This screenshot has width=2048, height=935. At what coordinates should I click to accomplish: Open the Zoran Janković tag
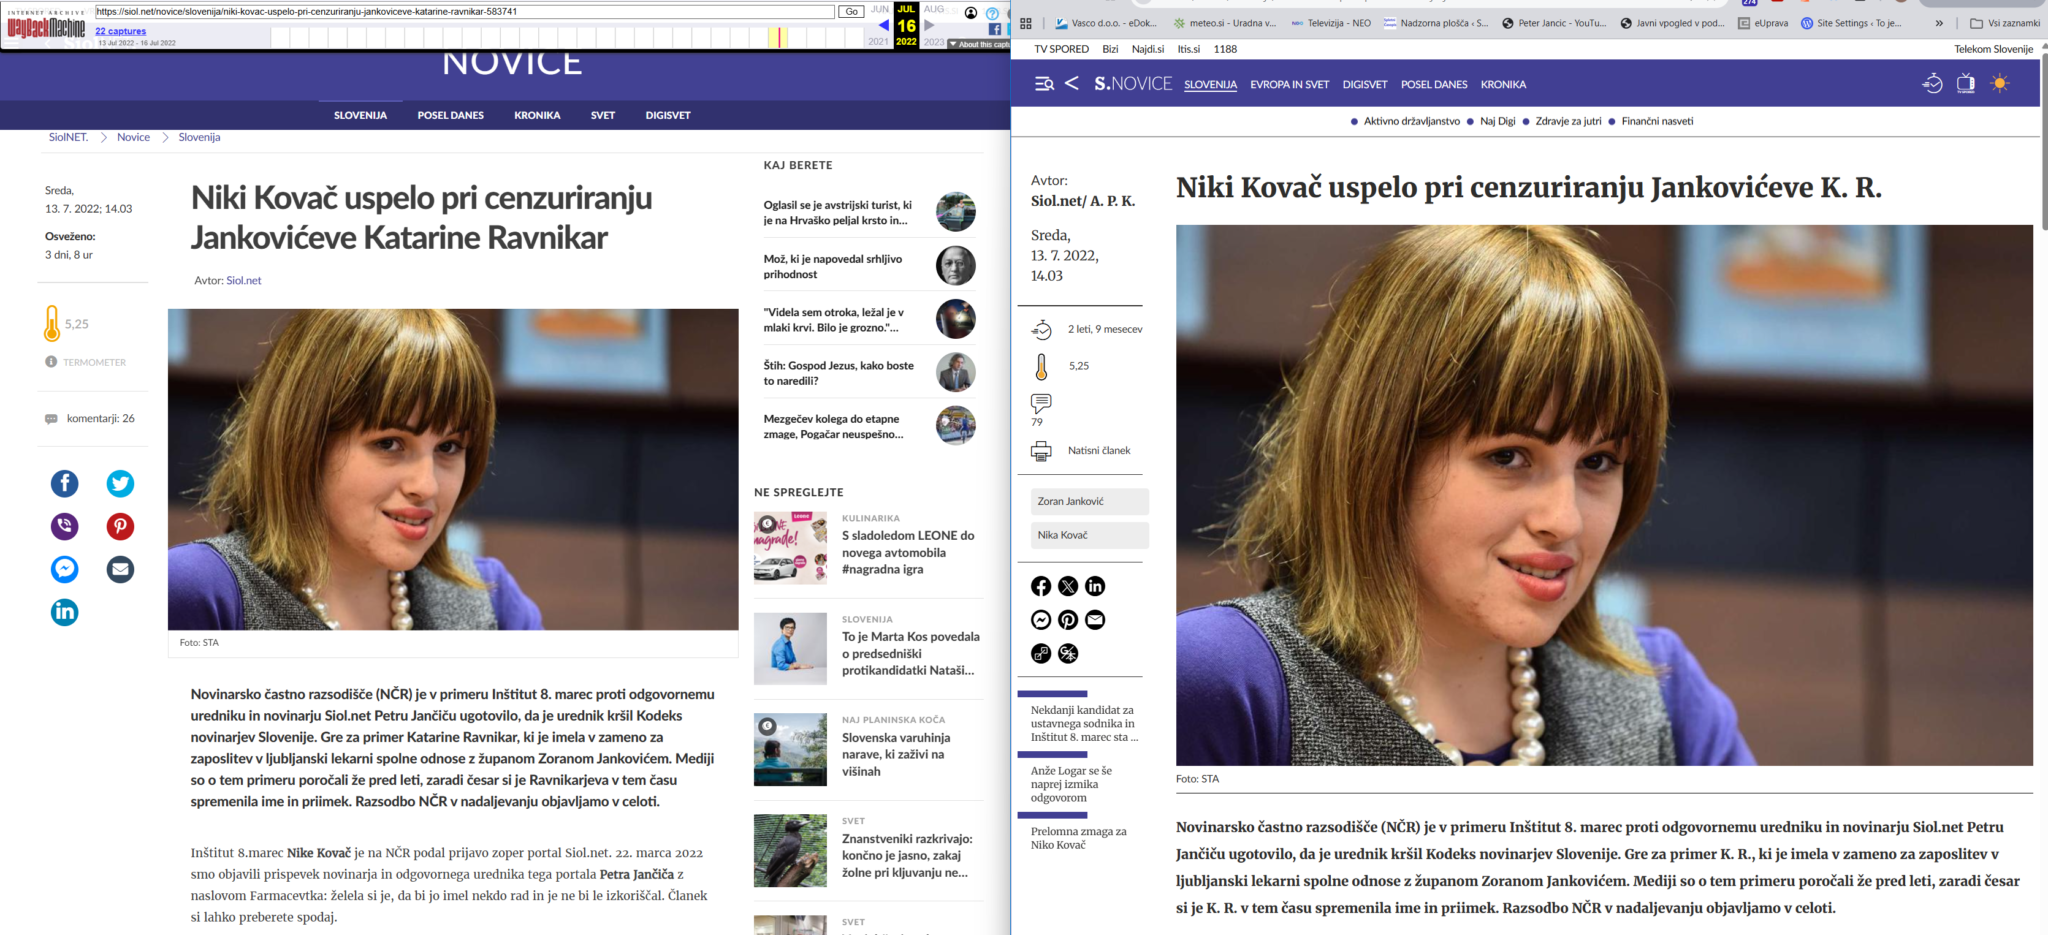1089,501
